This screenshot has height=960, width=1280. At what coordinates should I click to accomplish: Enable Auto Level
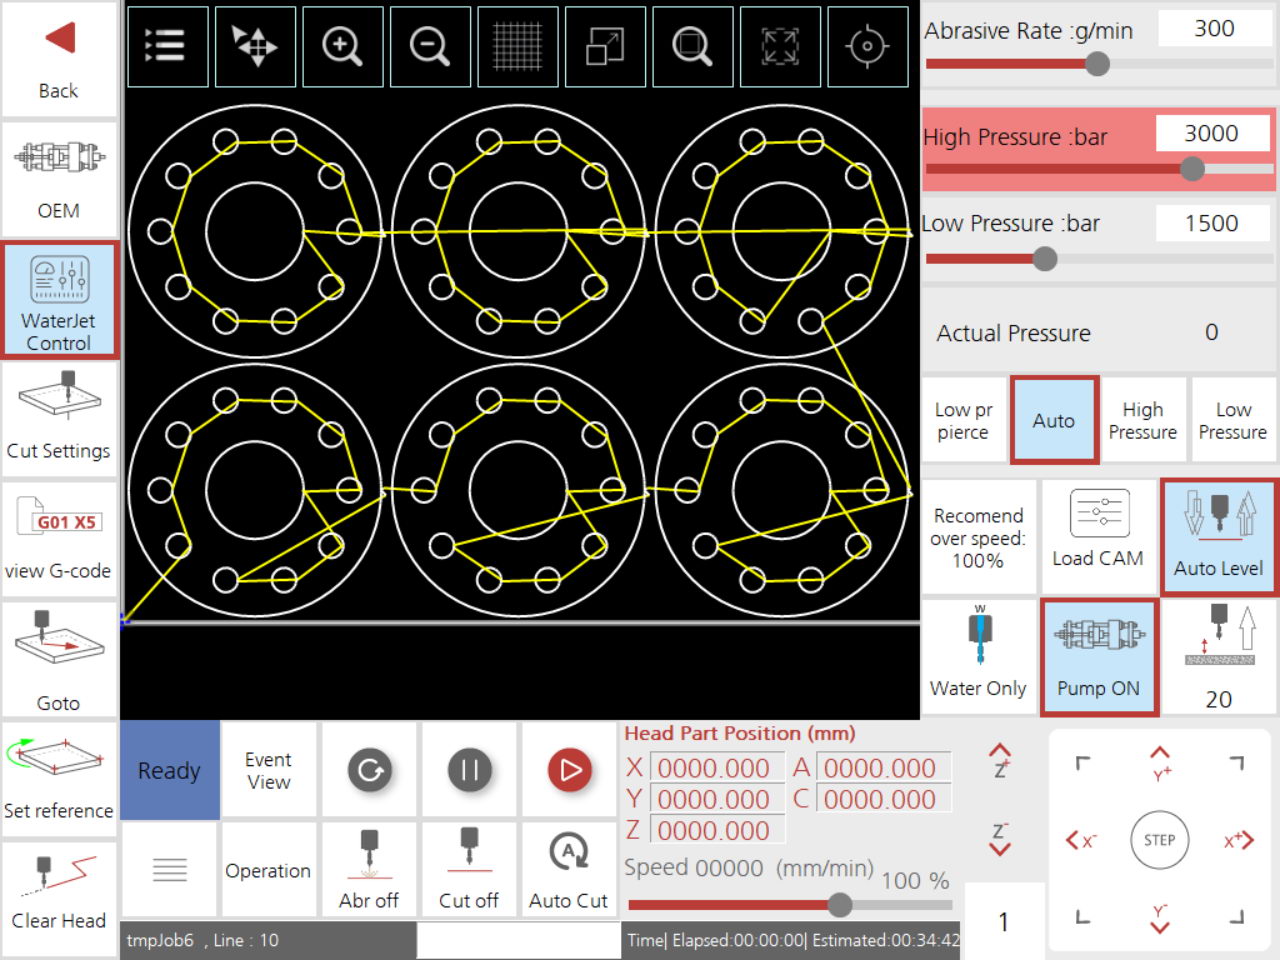1218,535
